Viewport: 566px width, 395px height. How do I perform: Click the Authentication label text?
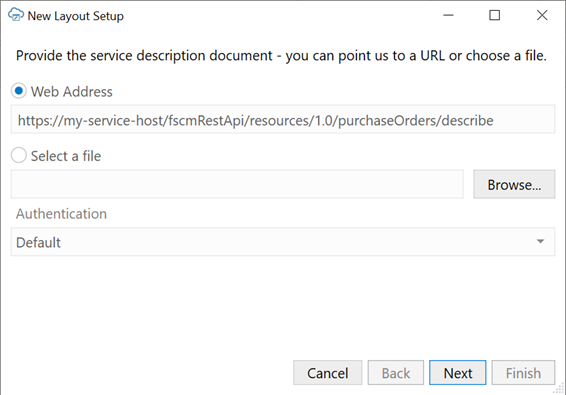click(61, 214)
